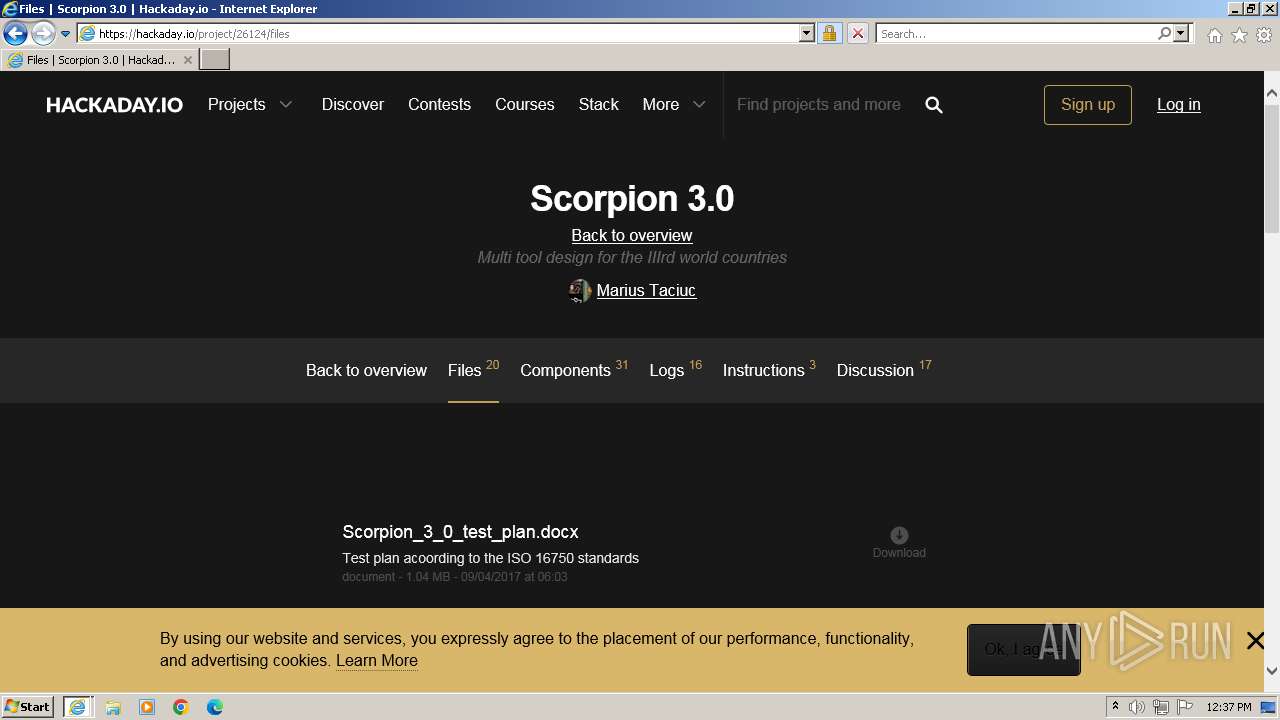Select Back to overview in project nav
This screenshot has height=720, width=1280.
tap(366, 370)
